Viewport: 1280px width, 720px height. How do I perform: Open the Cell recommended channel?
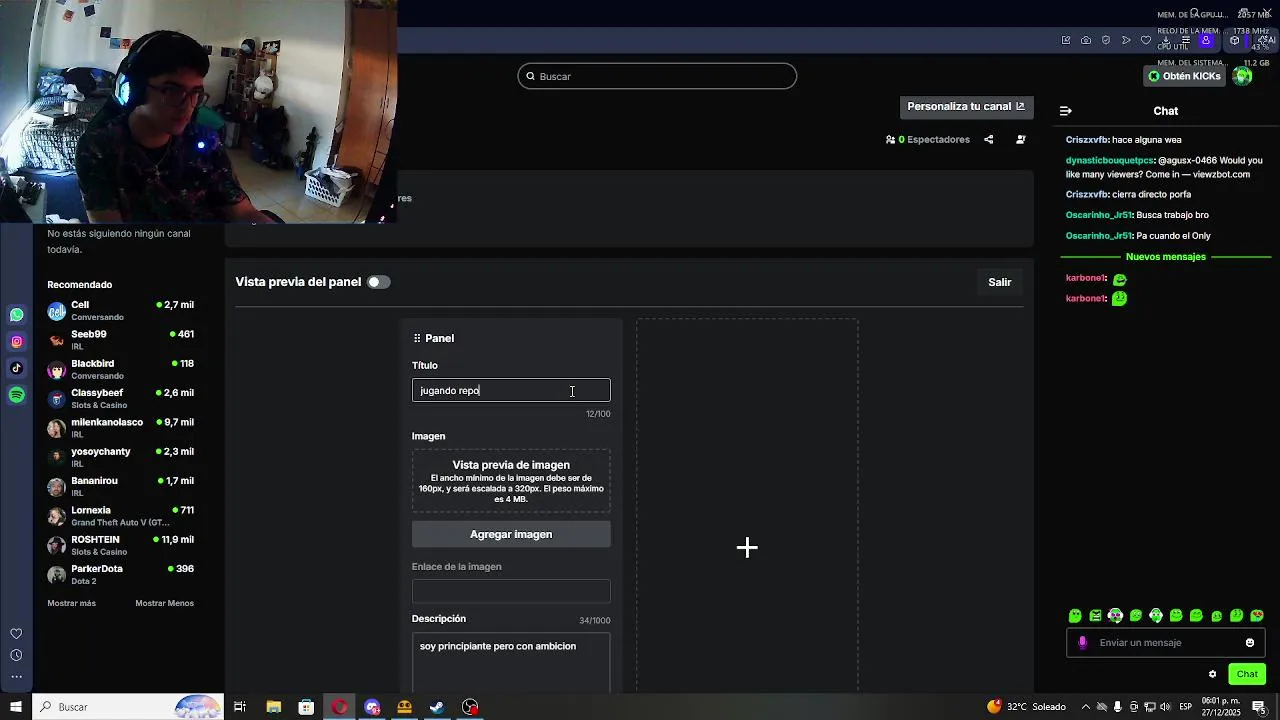pyautogui.click(x=120, y=311)
